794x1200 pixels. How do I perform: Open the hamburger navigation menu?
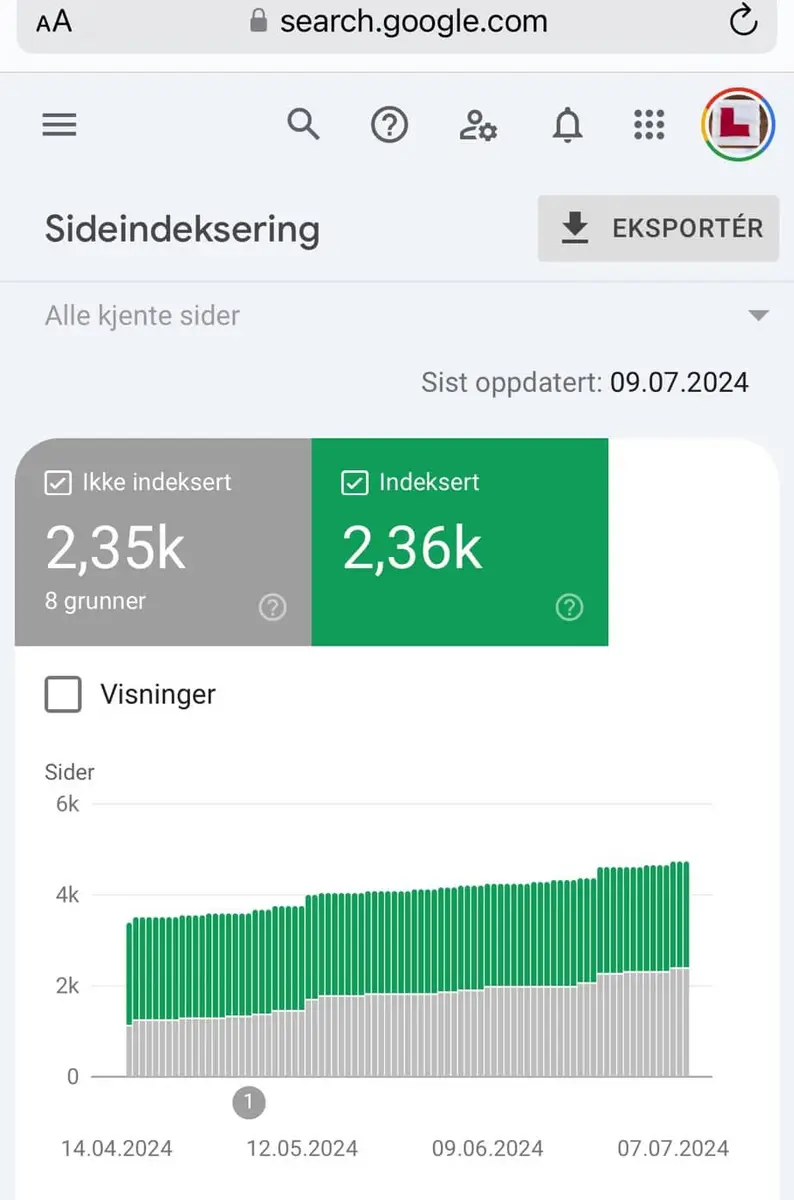click(x=60, y=125)
